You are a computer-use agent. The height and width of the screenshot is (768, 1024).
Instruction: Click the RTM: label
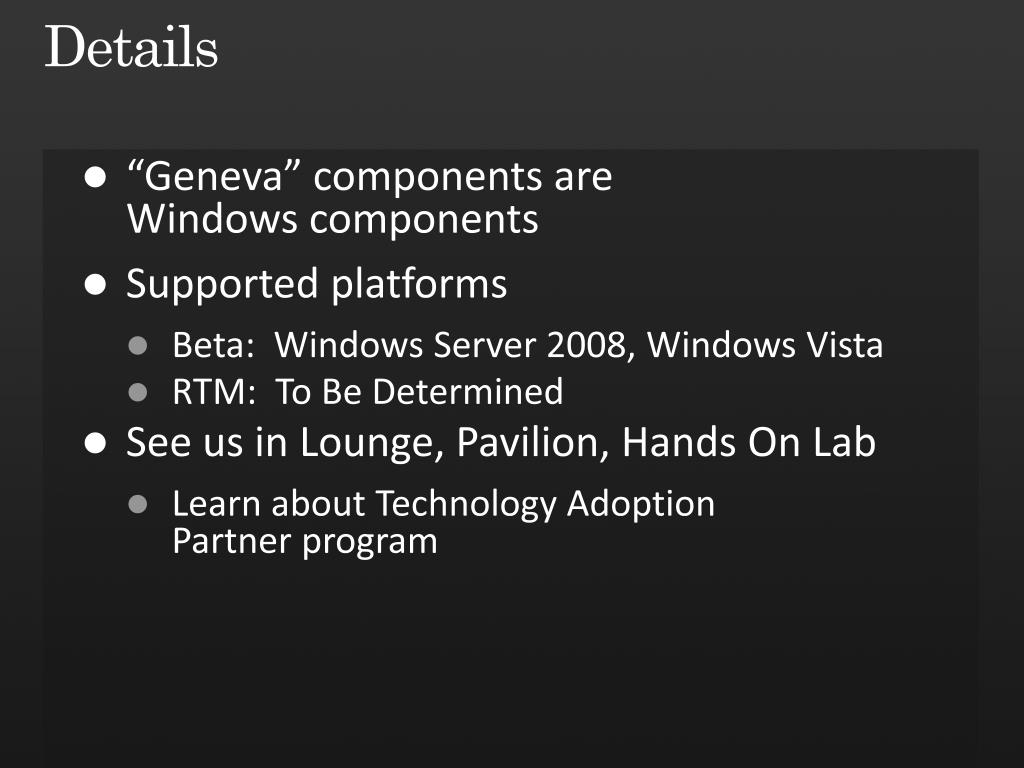coord(214,392)
